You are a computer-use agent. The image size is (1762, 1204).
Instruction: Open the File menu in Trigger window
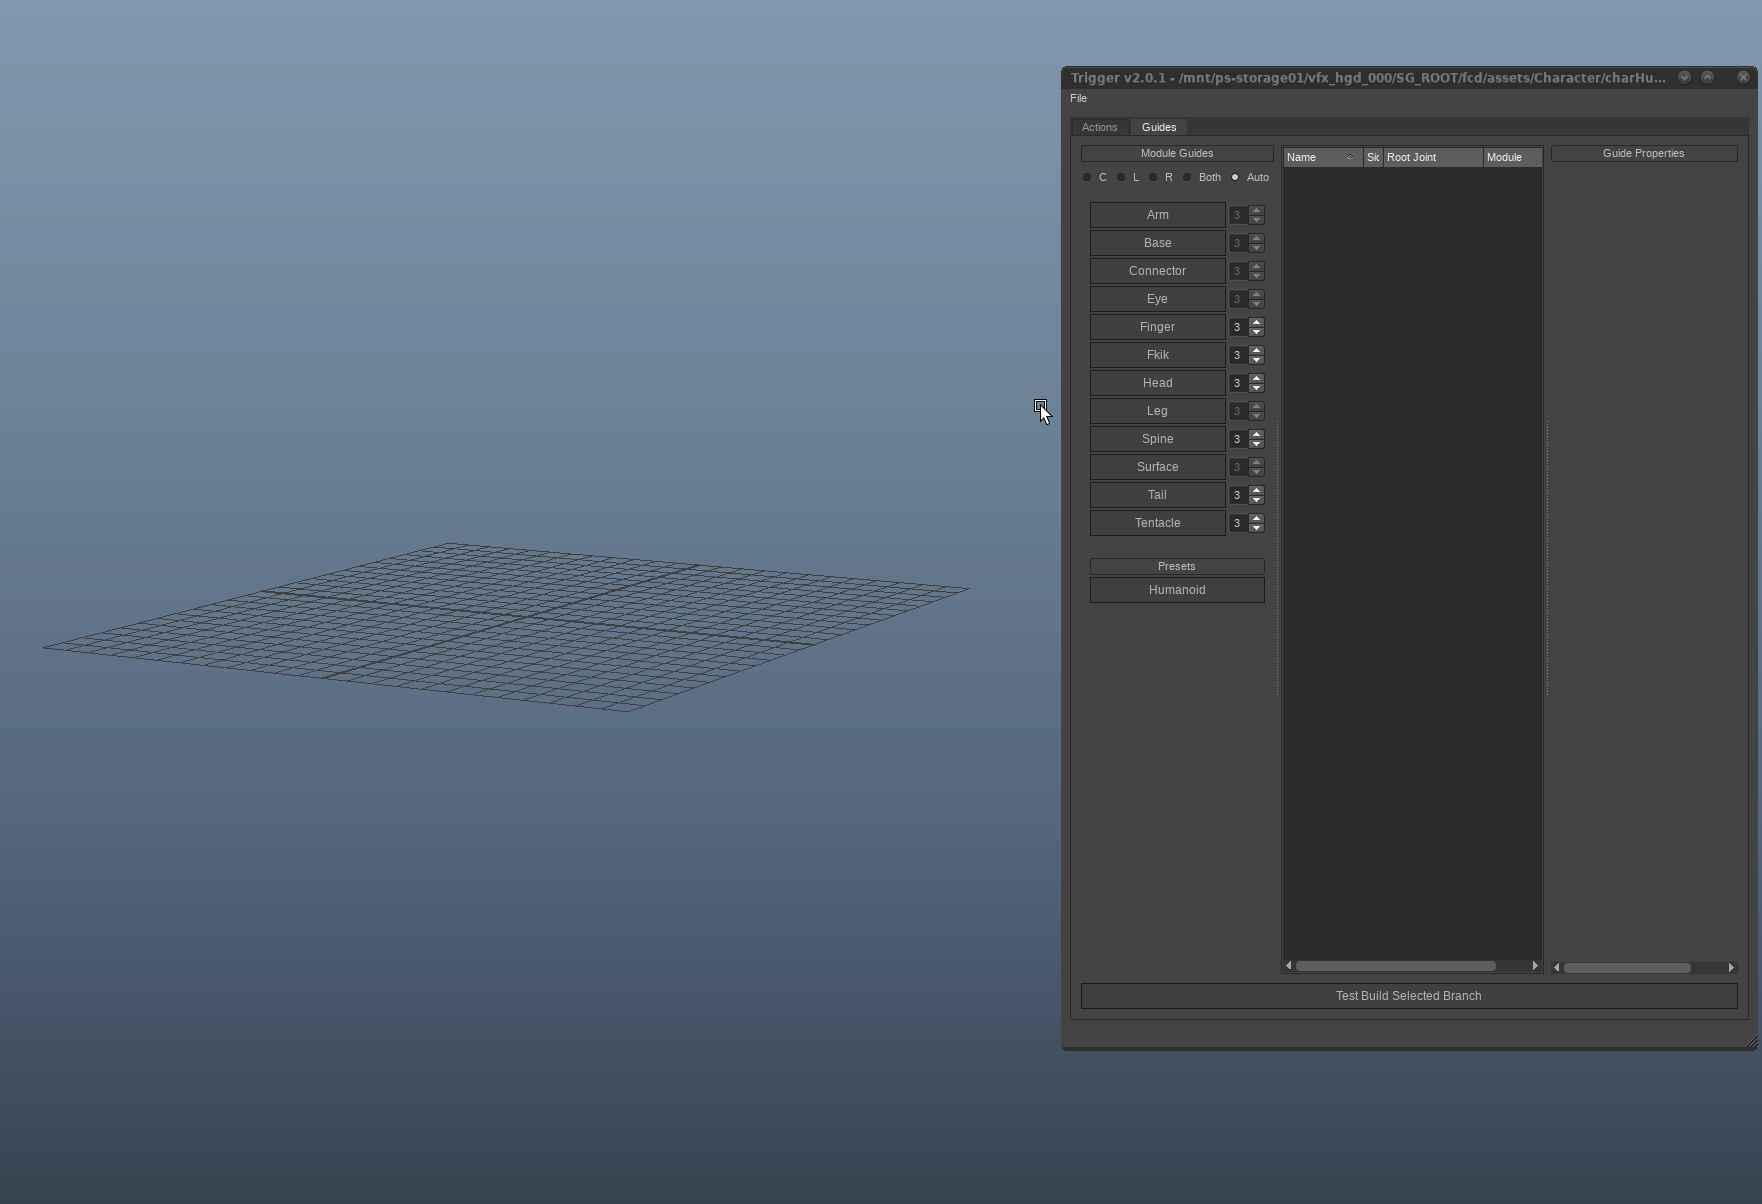tap(1078, 98)
